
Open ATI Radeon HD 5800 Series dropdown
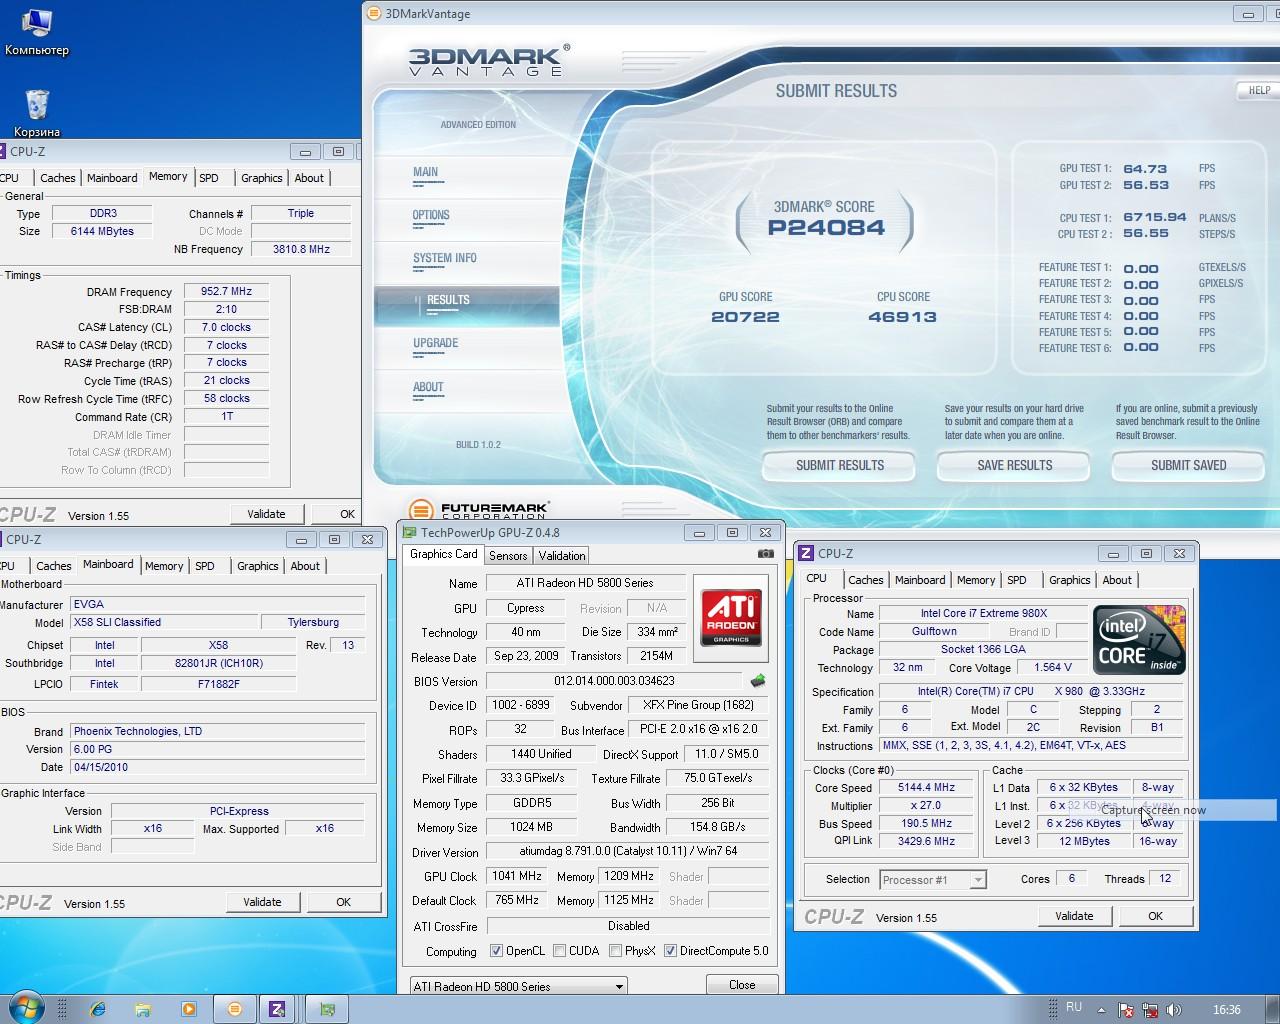pyautogui.click(x=519, y=986)
